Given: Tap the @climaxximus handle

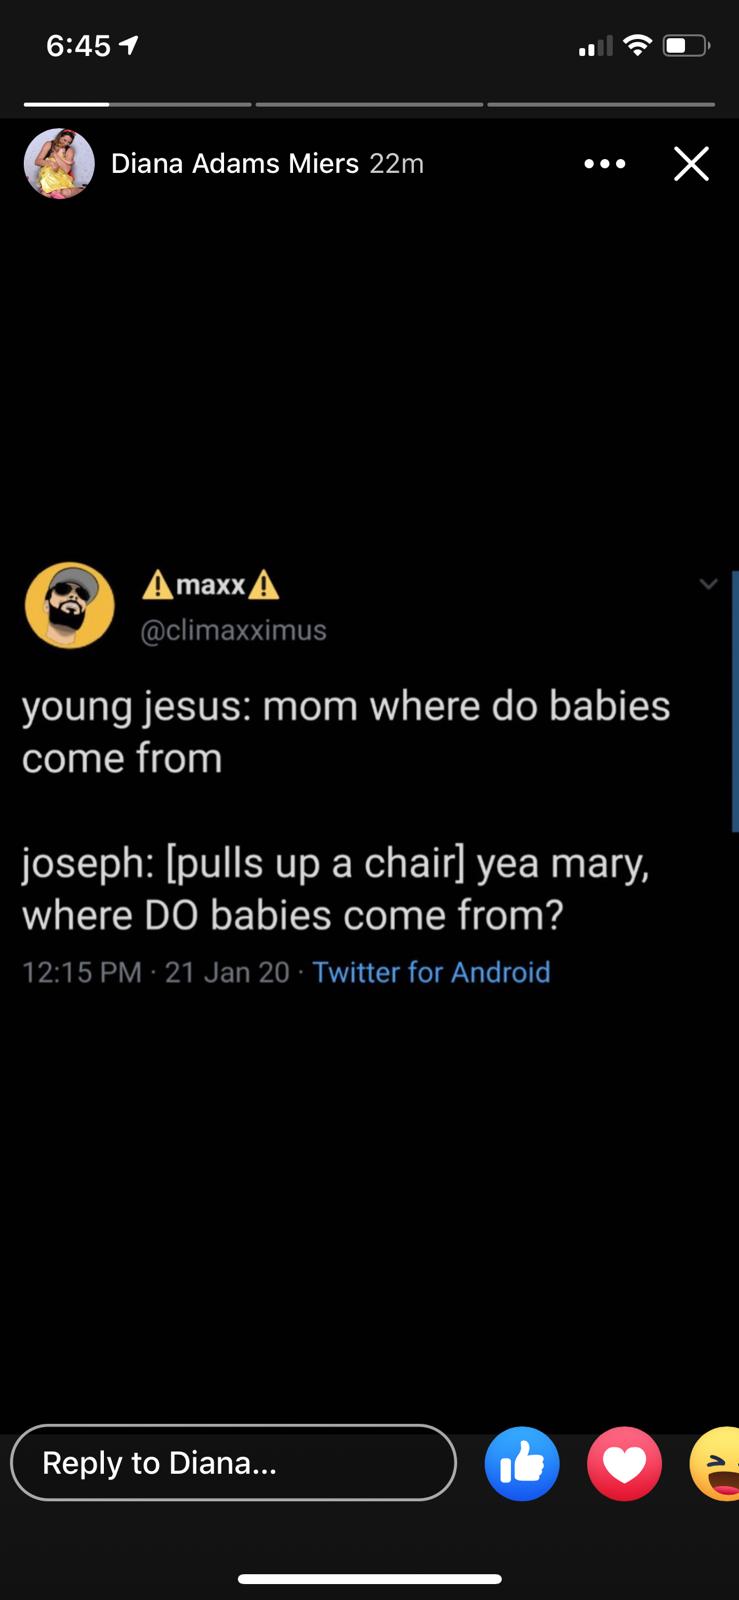Looking at the screenshot, I should coord(234,630).
